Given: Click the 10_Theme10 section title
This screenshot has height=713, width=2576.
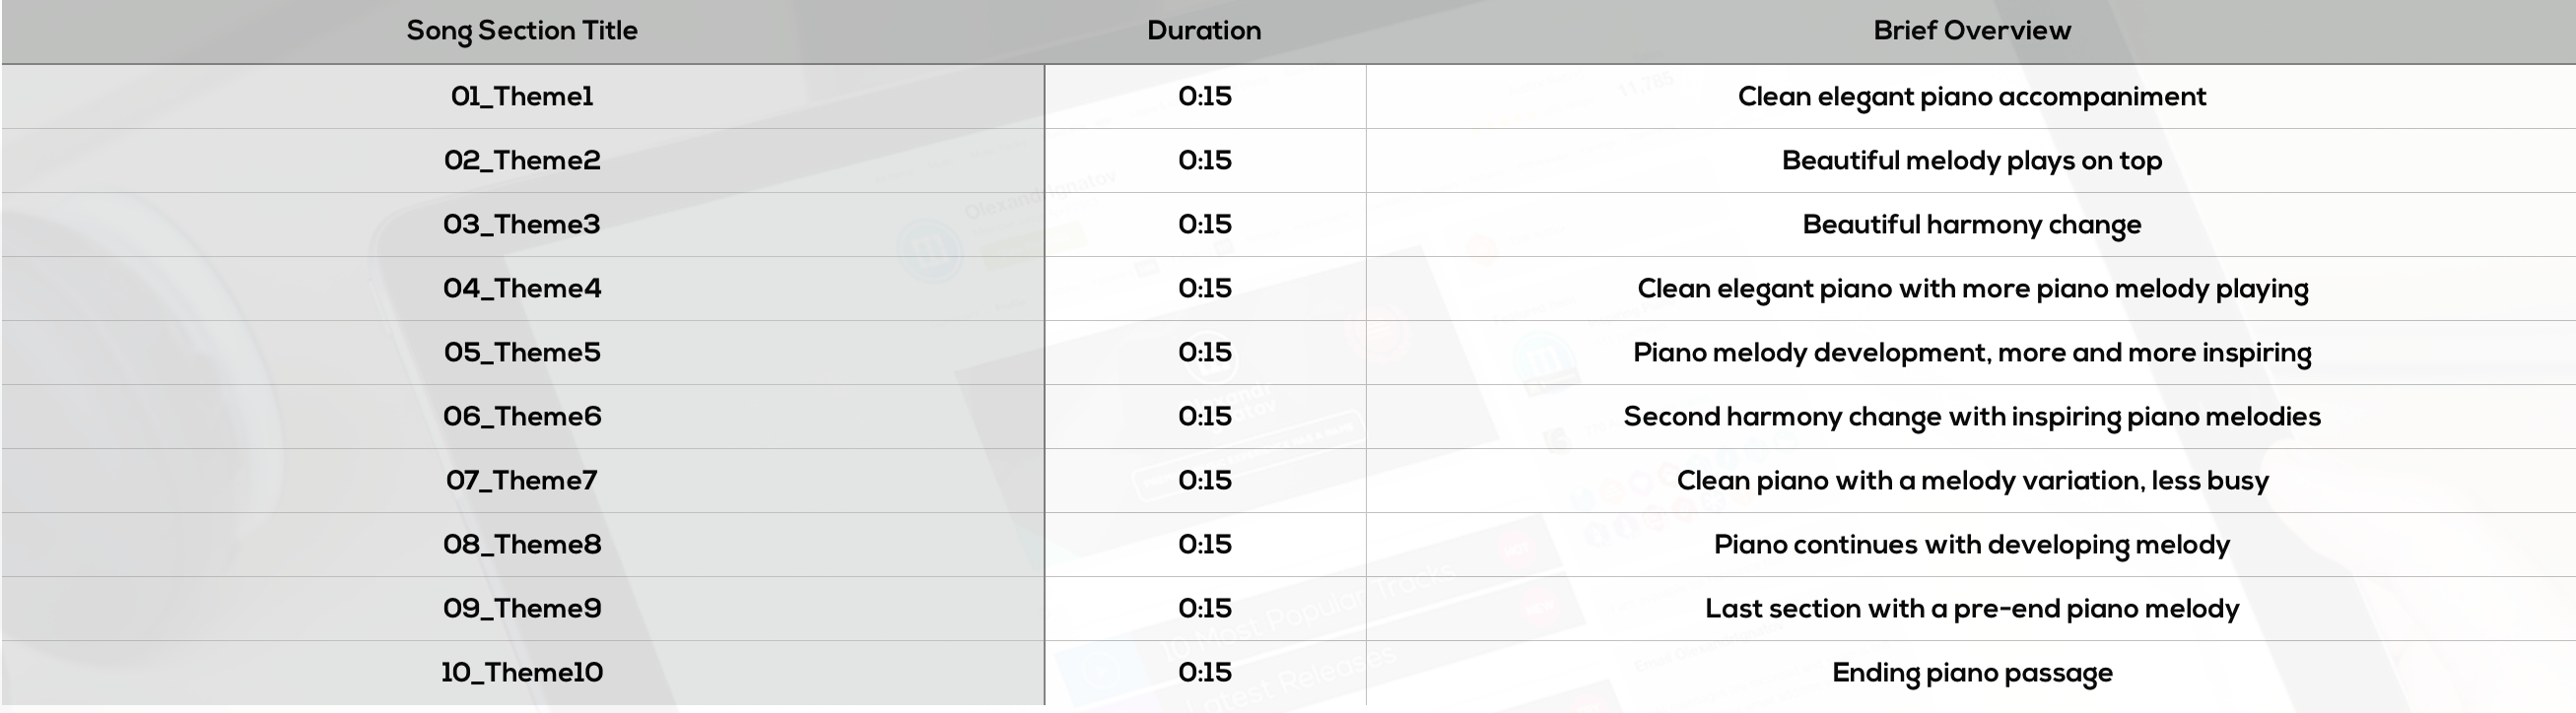Looking at the screenshot, I should pos(522,672).
